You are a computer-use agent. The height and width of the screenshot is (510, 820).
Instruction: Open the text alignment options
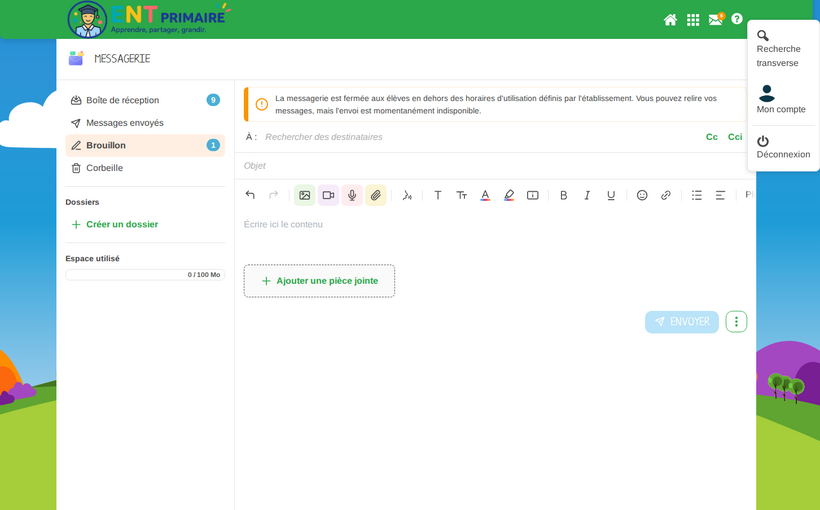pos(720,195)
